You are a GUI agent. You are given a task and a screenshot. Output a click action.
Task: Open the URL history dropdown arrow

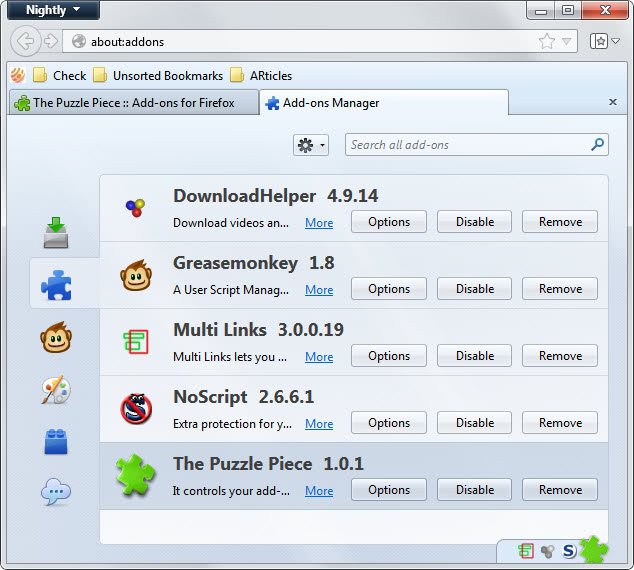click(x=567, y=41)
